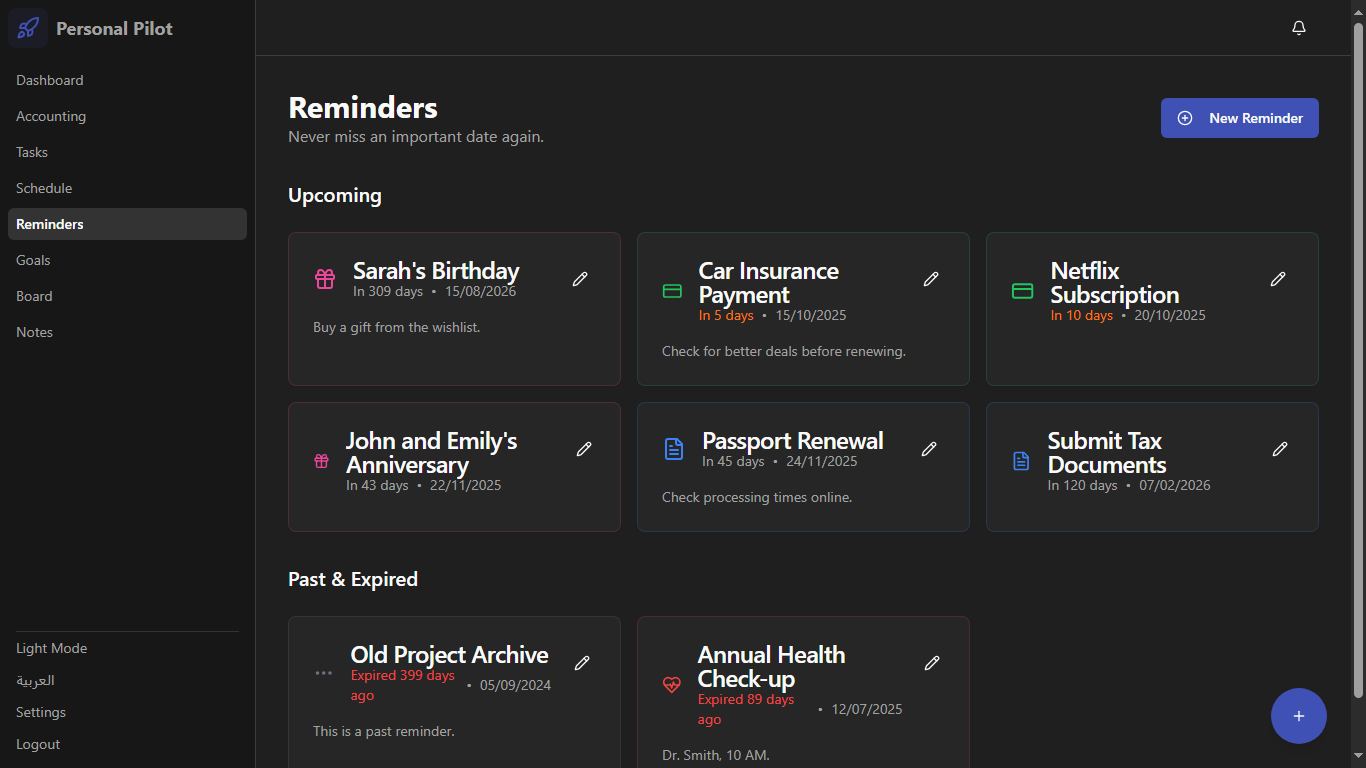Viewport: 1366px width, 768px height.
Task: Click the Personal Pilot rocket logo
Action: tap(28, 28)
